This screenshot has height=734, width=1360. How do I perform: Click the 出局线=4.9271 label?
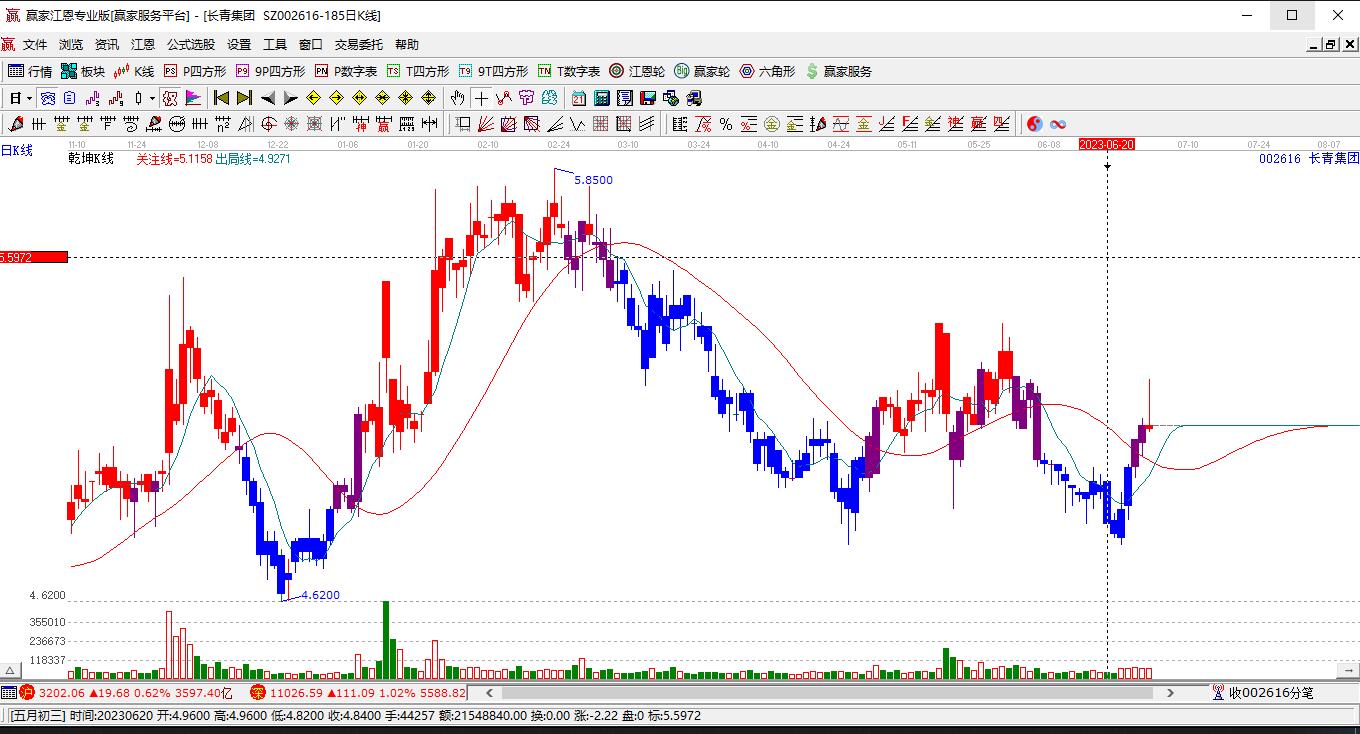tap(253, 158)
